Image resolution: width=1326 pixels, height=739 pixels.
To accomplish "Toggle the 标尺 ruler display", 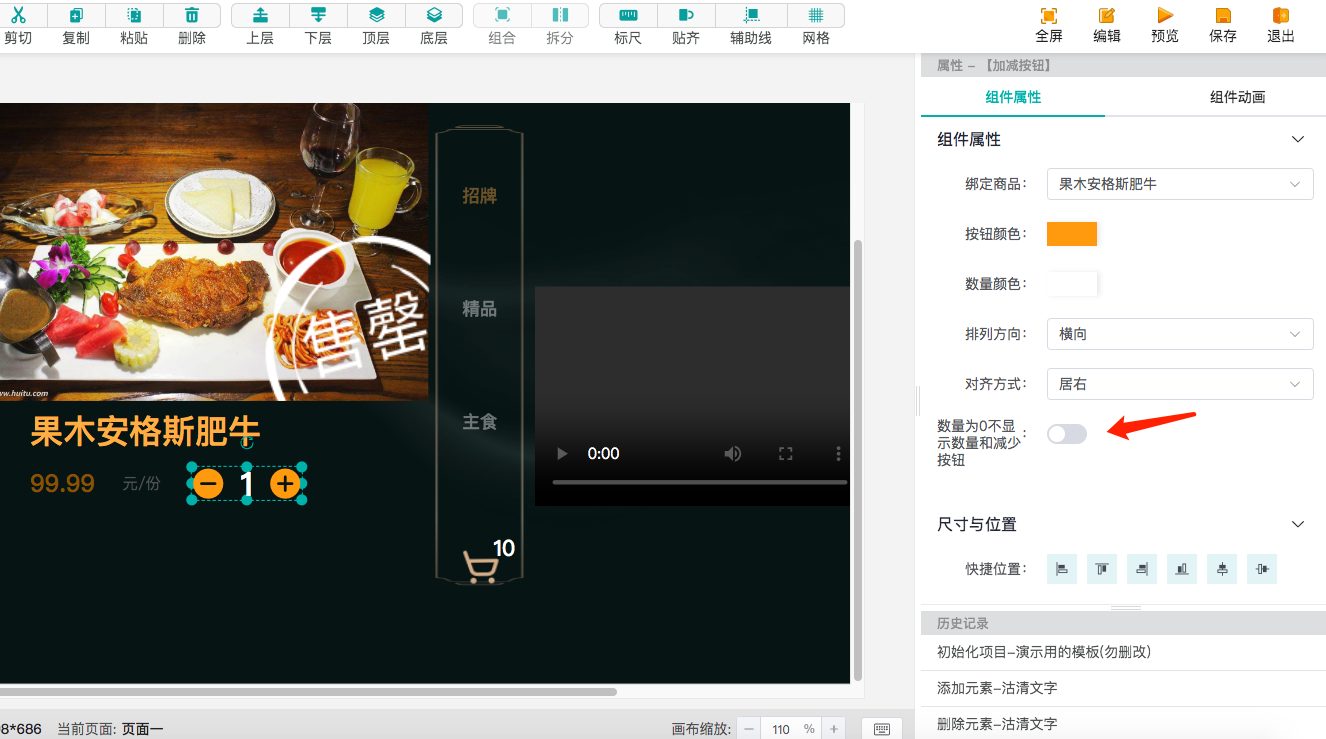I will tap(627, 26).
